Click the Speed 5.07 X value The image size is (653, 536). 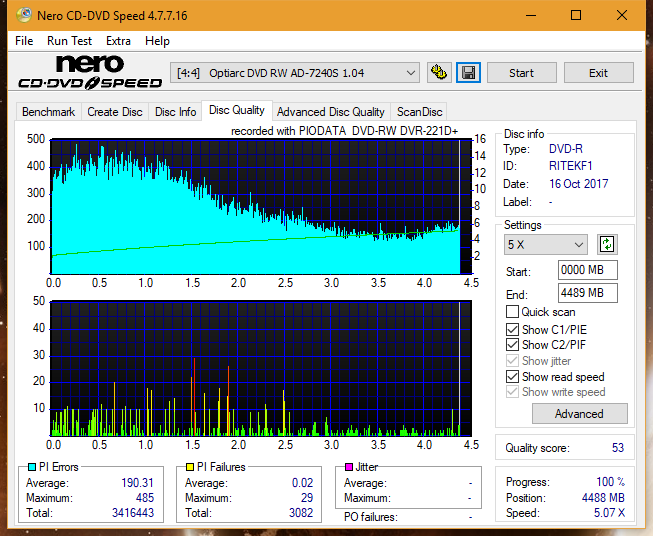609,513
